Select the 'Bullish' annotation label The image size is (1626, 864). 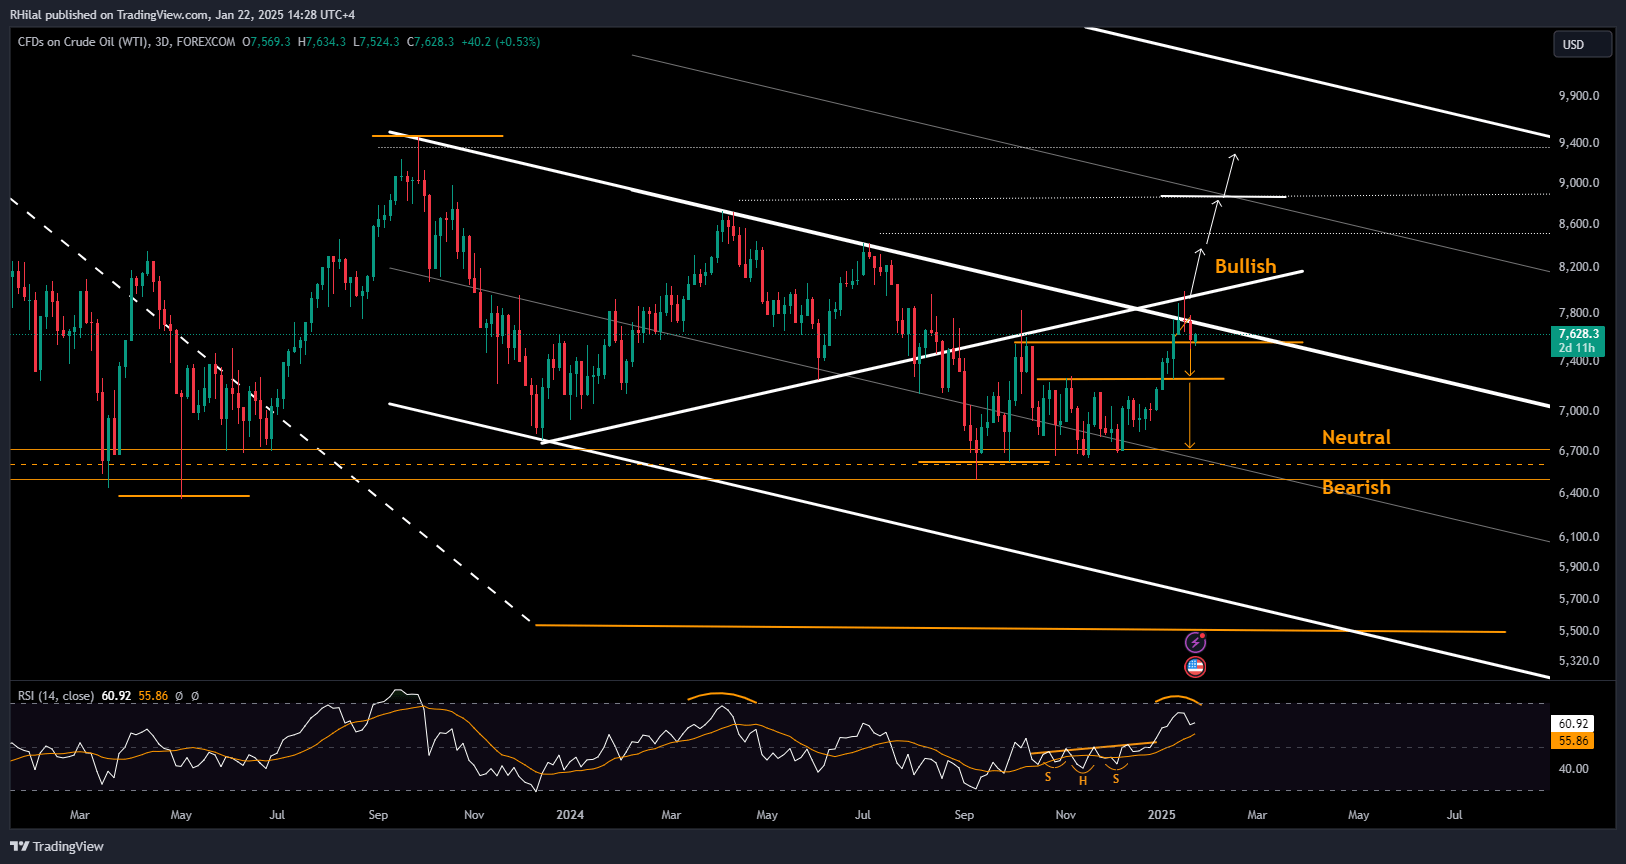pyautogui.click(x=1245, y=266)
